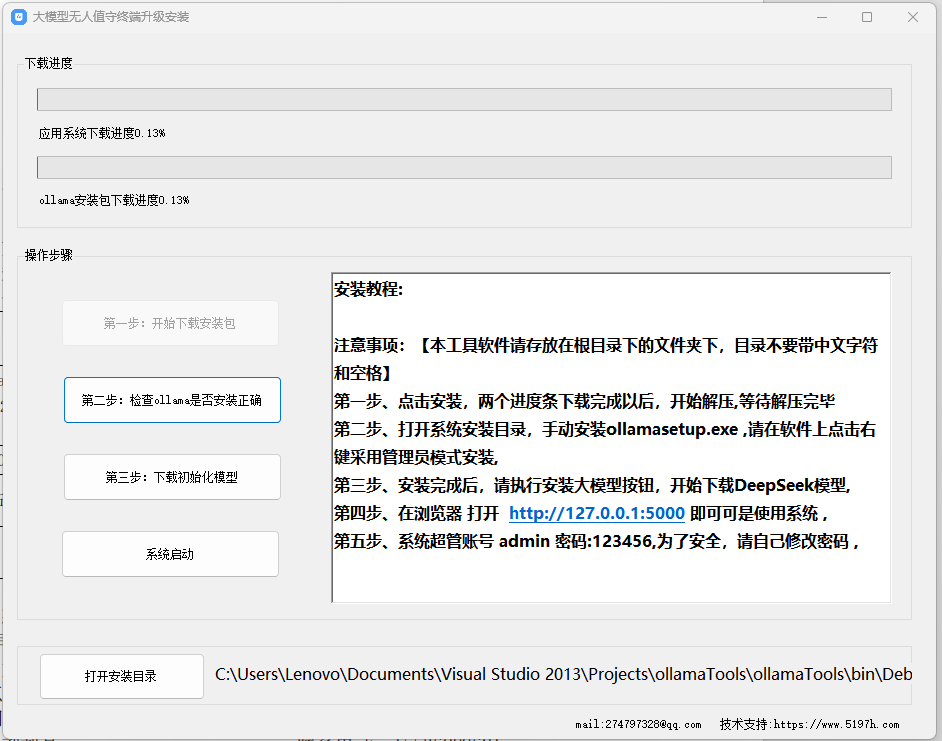This screenshot has width=942, height=741.
Task: Start the system with 系统启动 button
Action: pyautogui.click(x=171, y=554)
